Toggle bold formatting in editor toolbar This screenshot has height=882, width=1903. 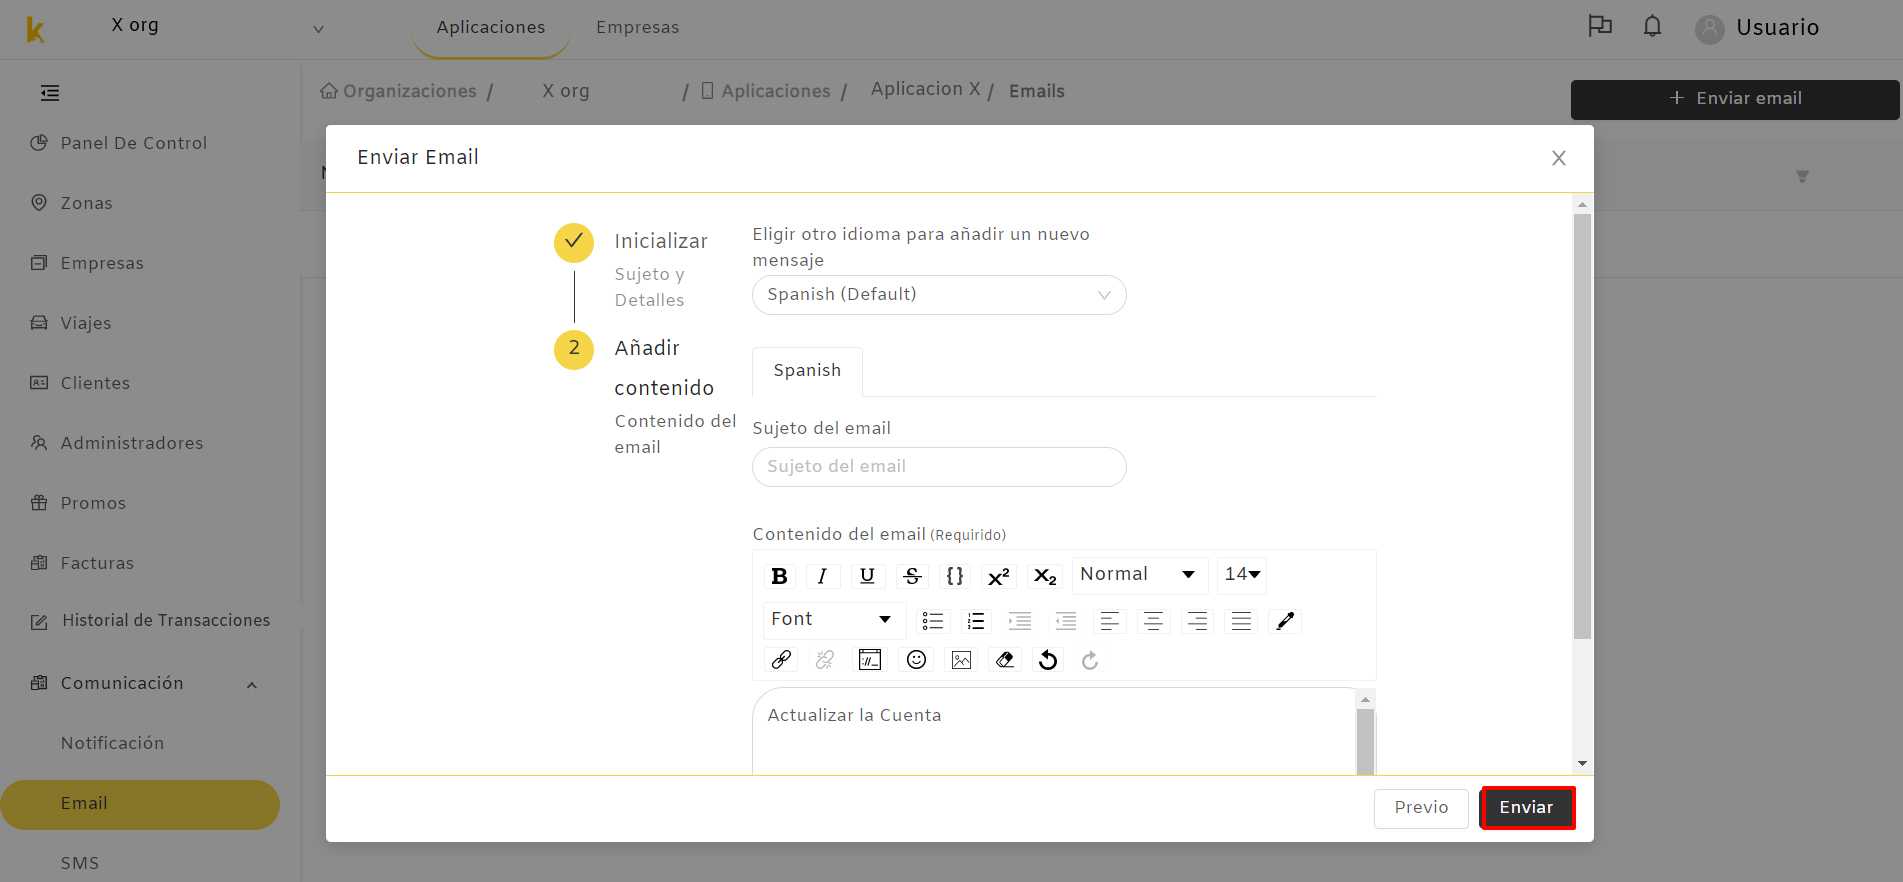tap(780, 576)
